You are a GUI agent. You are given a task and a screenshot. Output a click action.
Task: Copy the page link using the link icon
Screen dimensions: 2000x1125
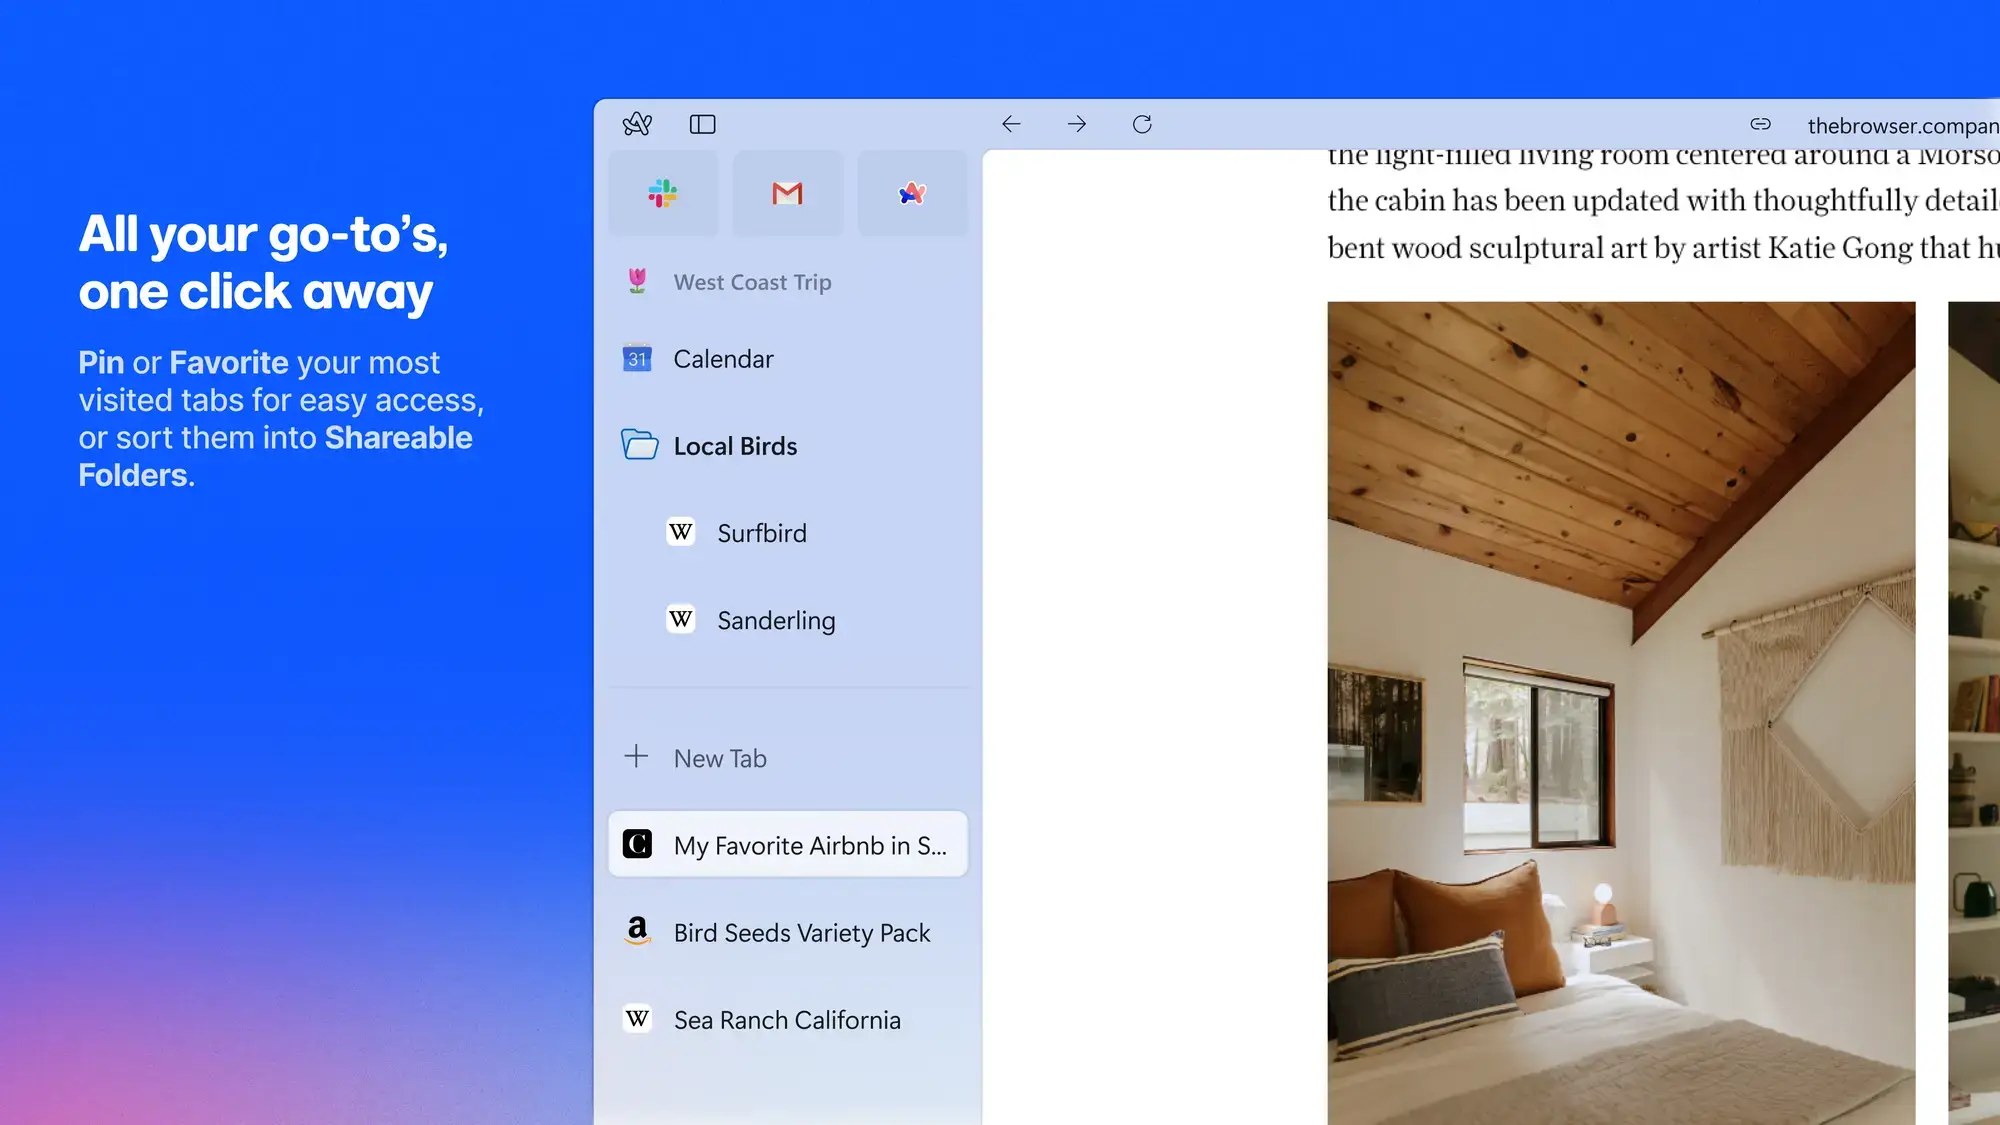pyautogui.click(x=1761, y=124)
